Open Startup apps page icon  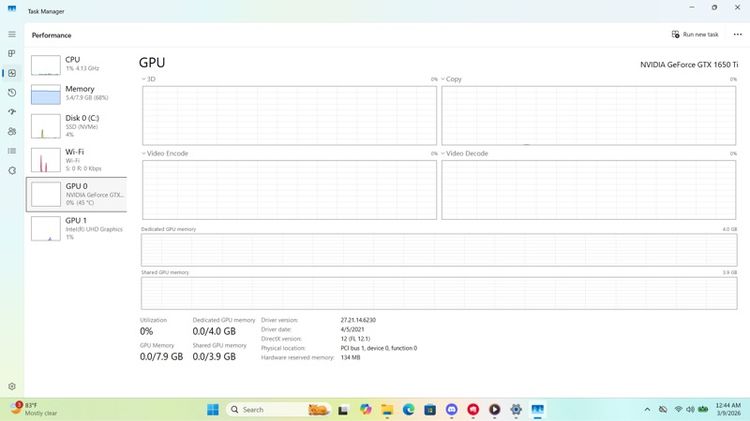point(12,111)
